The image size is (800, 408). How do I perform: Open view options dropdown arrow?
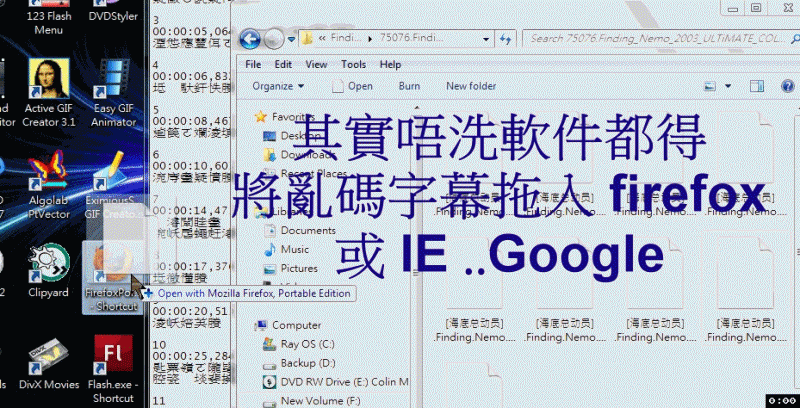point(728,86)
